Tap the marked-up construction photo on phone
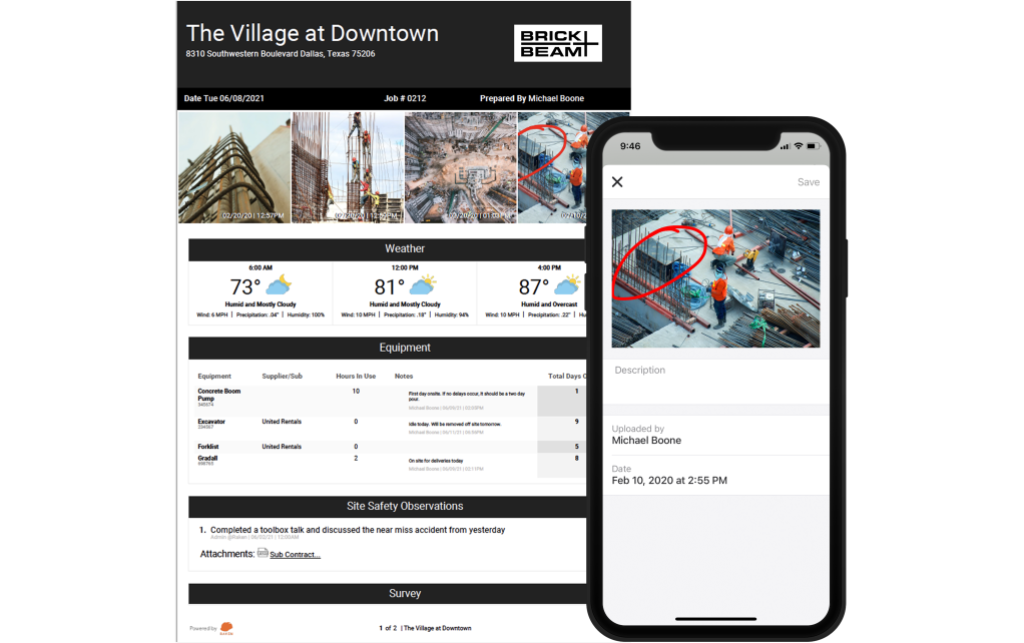This screenshot has width=1024, height=643. tap(715, 278)
